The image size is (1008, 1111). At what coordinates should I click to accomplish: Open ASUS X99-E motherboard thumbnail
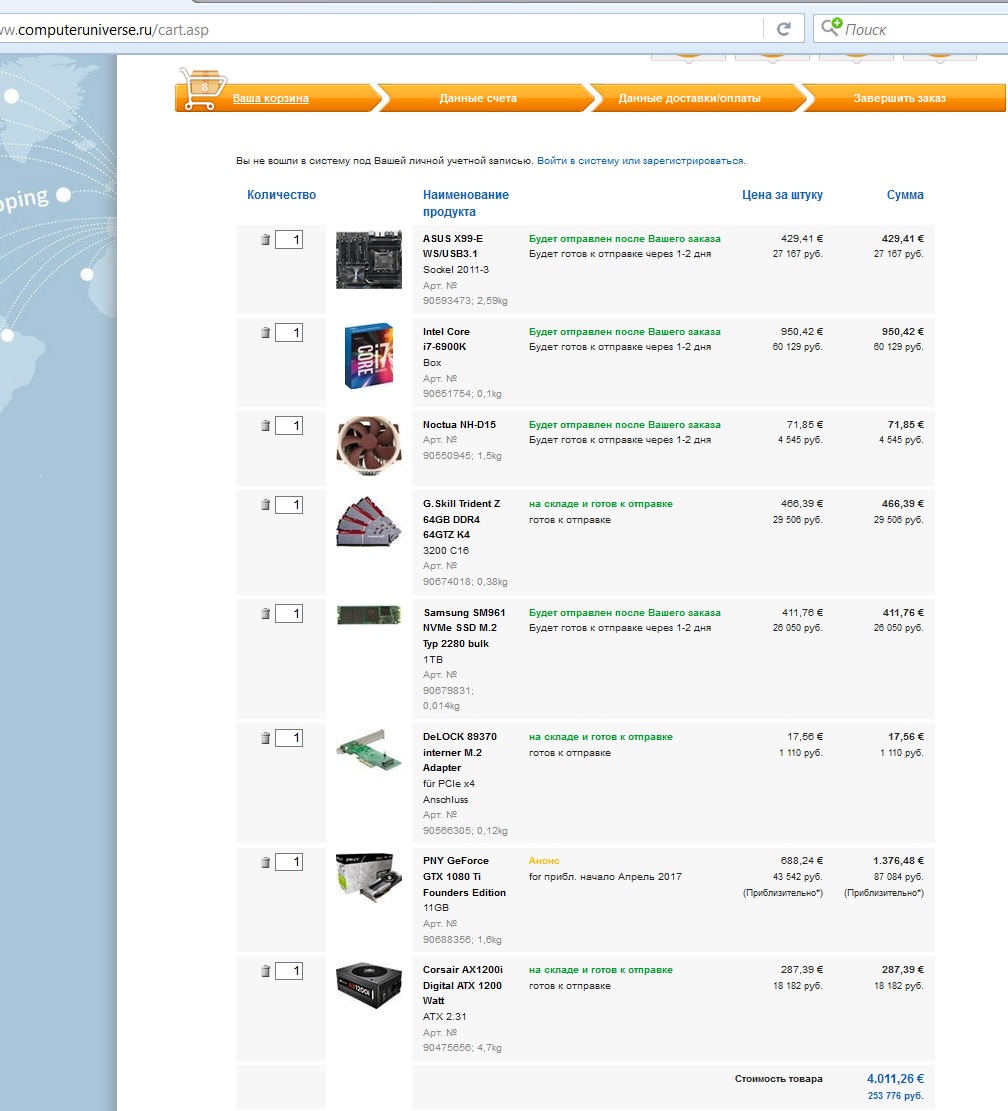(x=368, y=259)
